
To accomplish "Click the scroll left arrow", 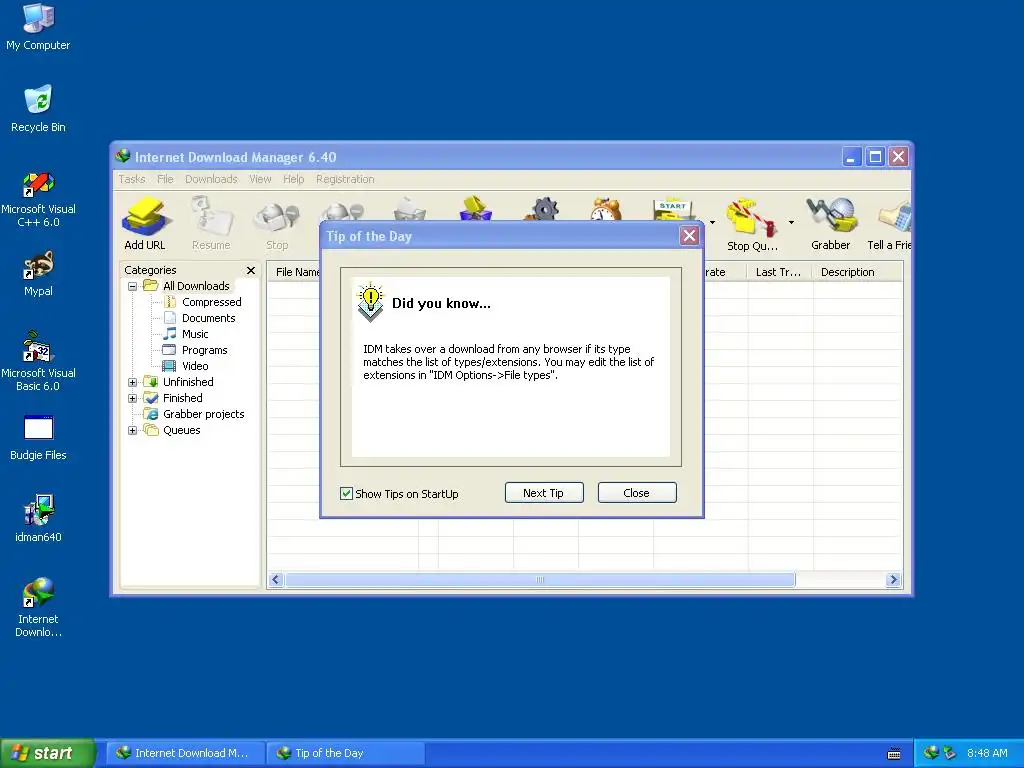I will point(276,579).
